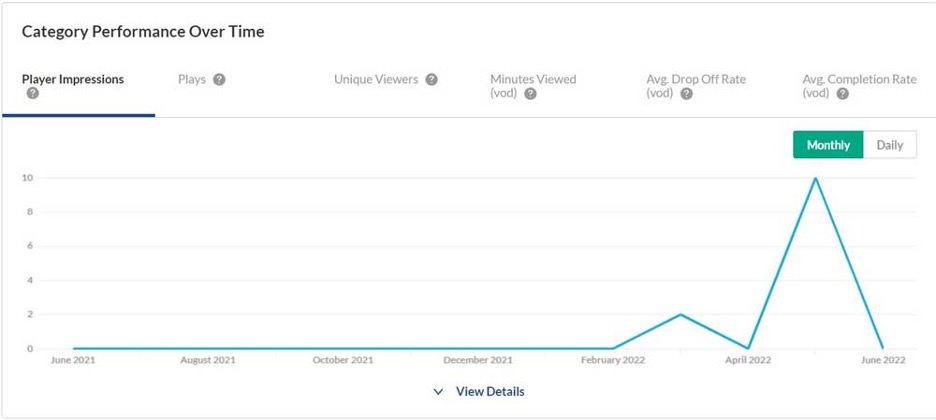Click the help icon beside Plays
Image resolution: width=936 pixels, height=420 pixels.
click(x=219, y=80)
